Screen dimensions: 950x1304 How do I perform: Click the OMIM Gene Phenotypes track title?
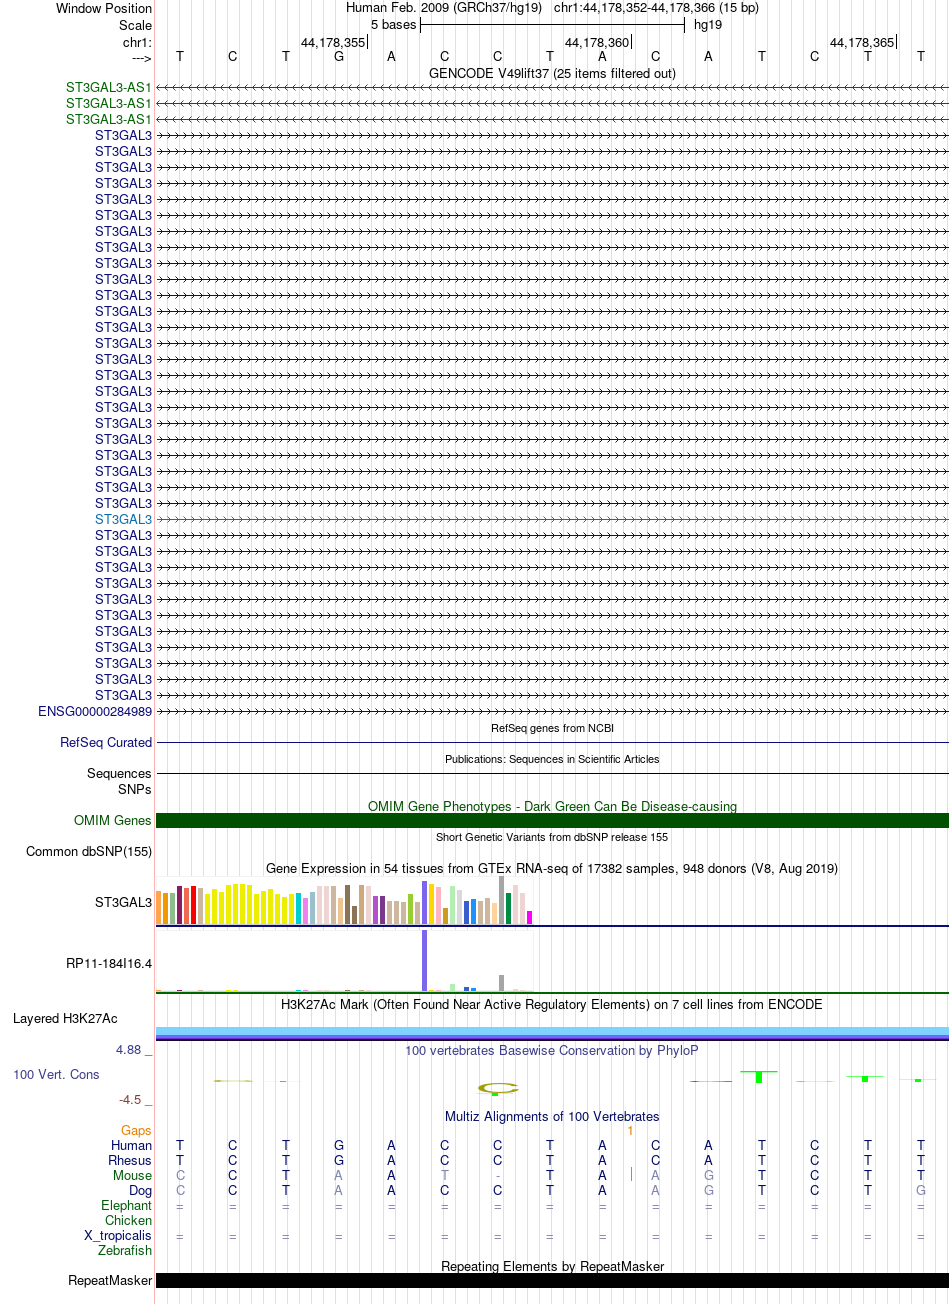point(552,806)
